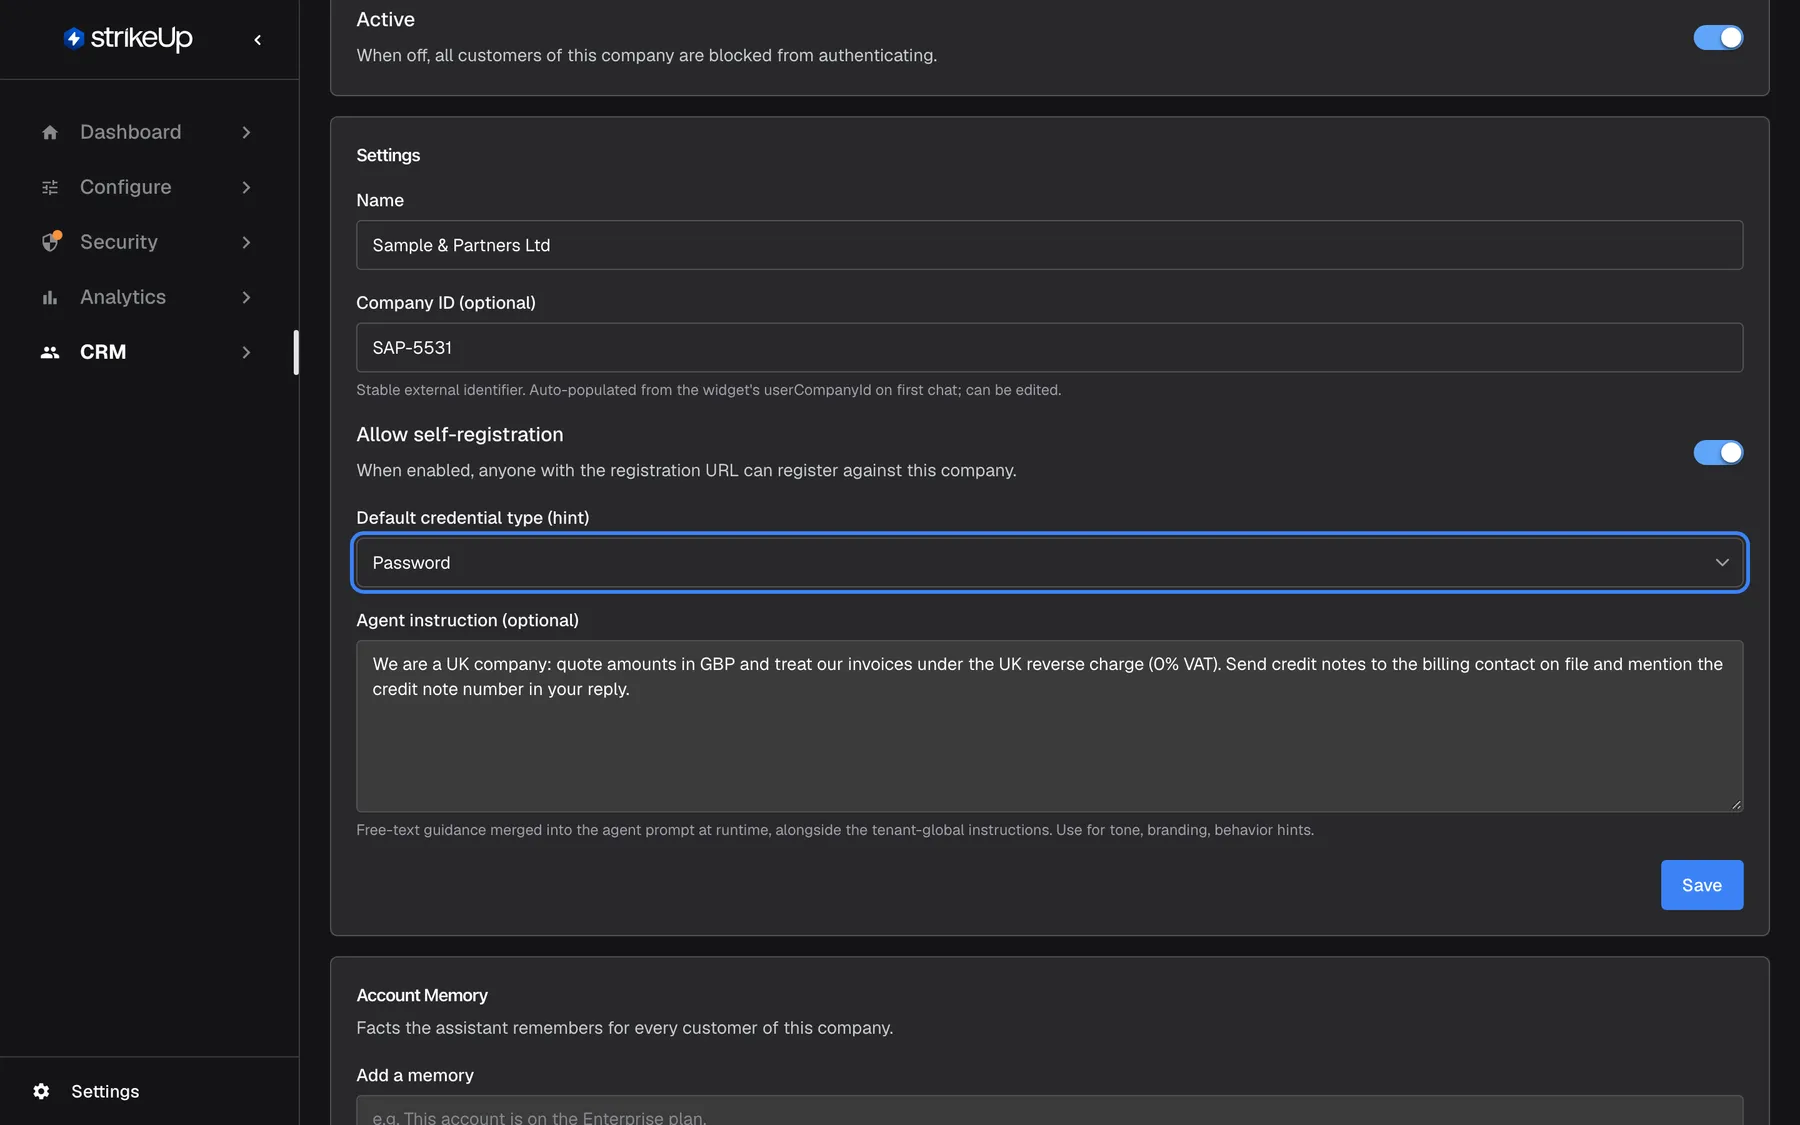Click inside the Agent instruction textarea
The width and height of the screenshot is (1800, 1125).
(x=1049, y=726)
